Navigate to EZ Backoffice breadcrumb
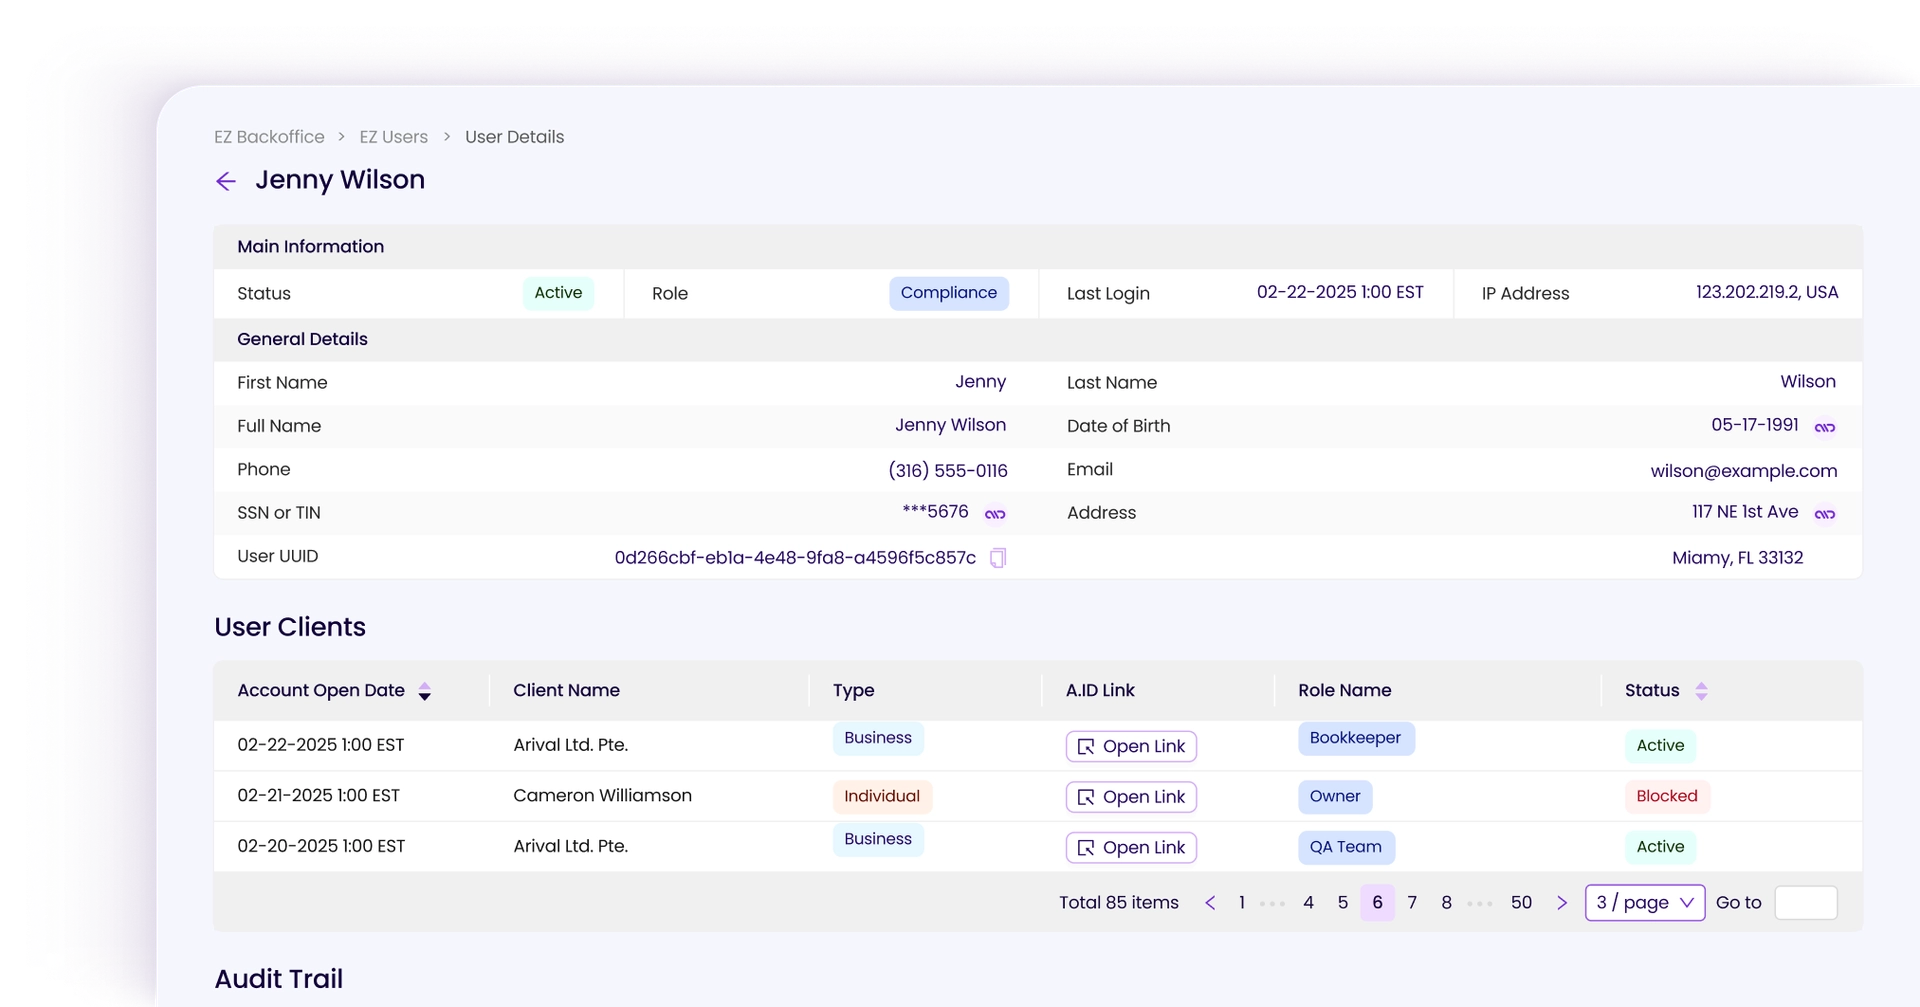Image resolution: width=1920 pixels, height=1007 pixels. coord(269,137)
